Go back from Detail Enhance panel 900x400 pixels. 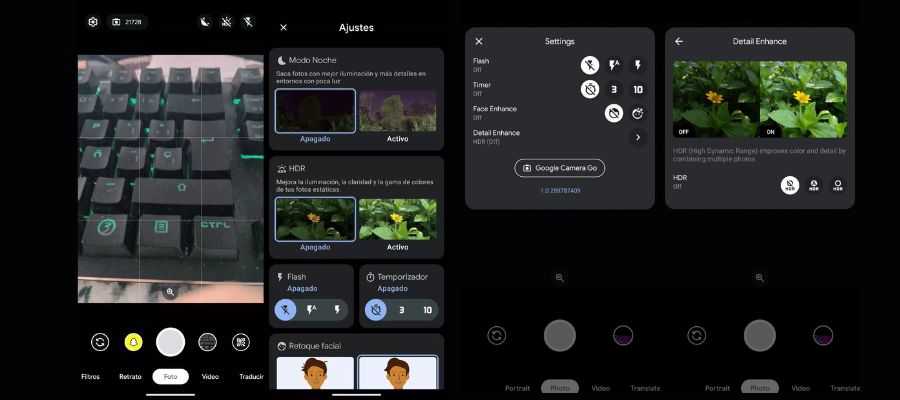coord(679,42)
